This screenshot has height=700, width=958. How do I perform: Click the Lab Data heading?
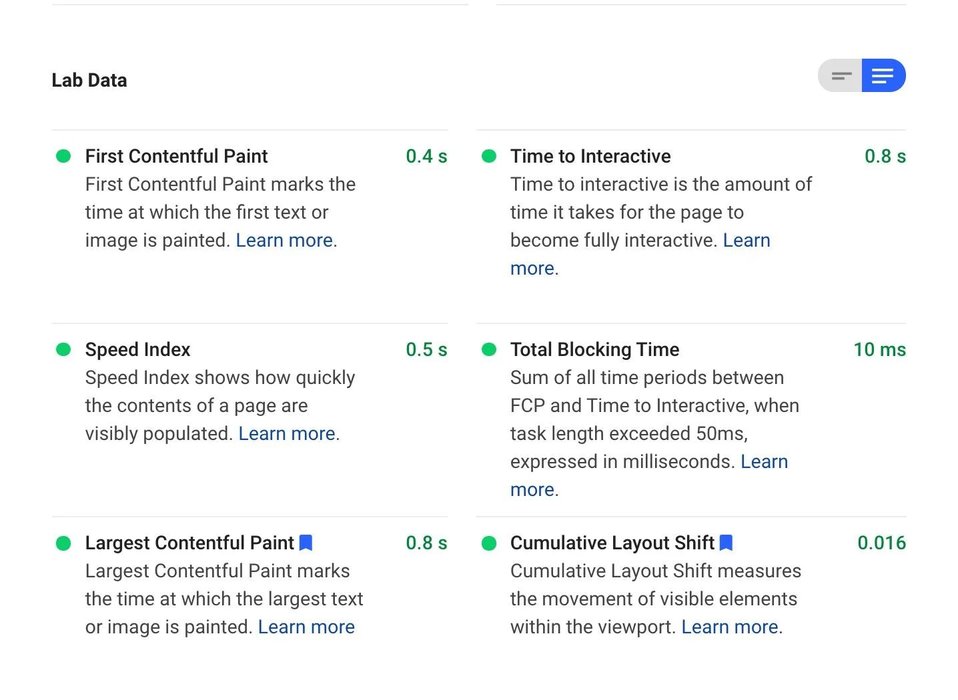[x=89, y=80]
